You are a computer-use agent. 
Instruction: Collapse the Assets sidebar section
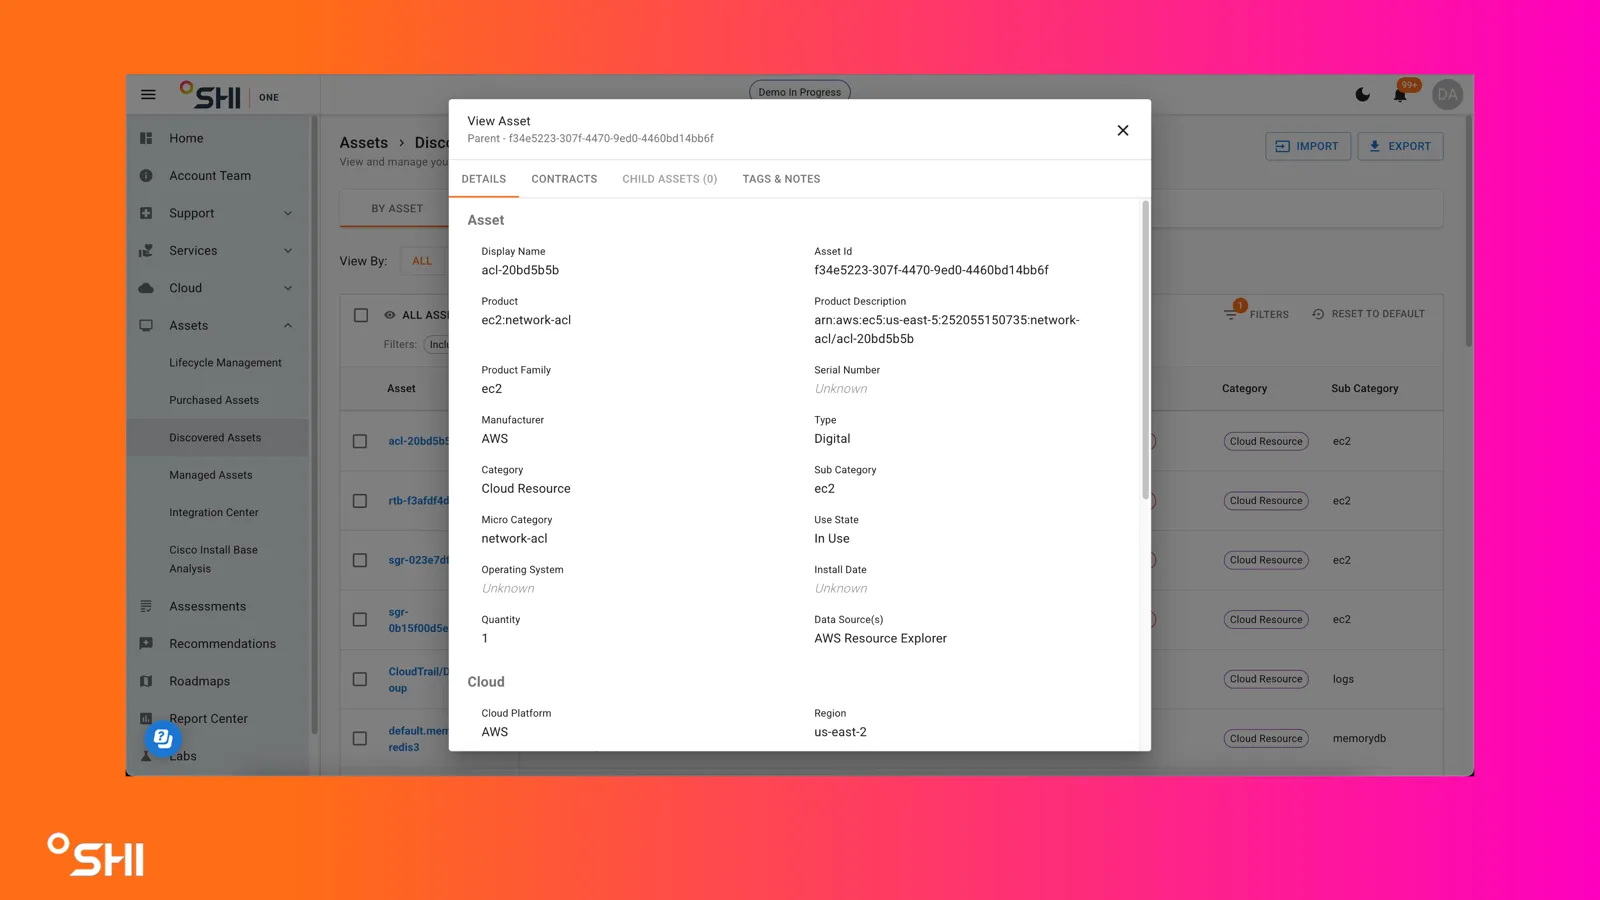(x=288, y=326)
